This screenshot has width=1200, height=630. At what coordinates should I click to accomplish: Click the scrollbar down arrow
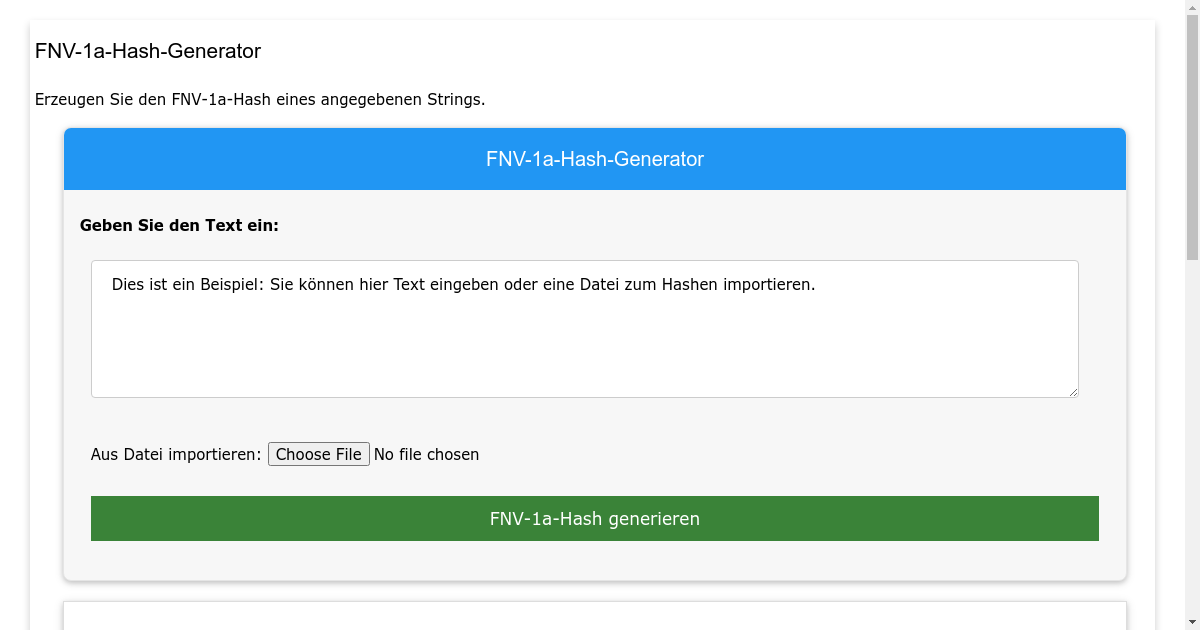click(x=1192, y=621)
